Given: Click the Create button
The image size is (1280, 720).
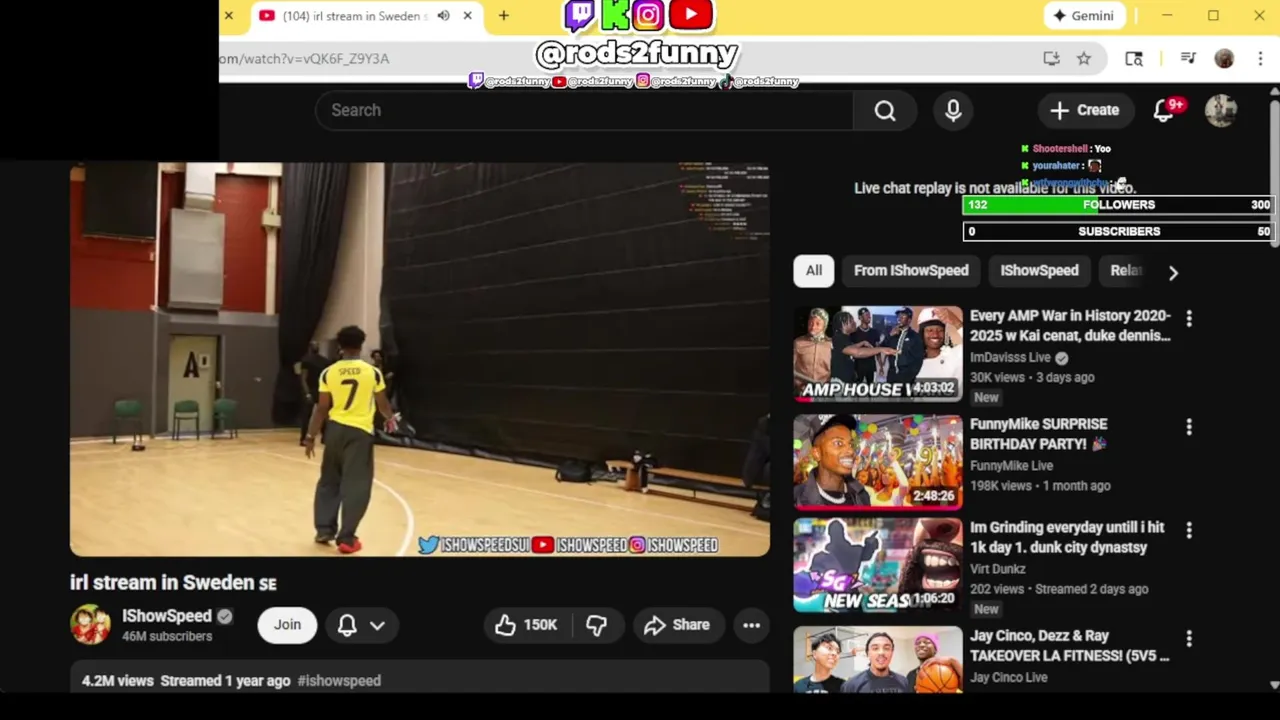Looking at the screenshot, I should (x=1084, y=110).
